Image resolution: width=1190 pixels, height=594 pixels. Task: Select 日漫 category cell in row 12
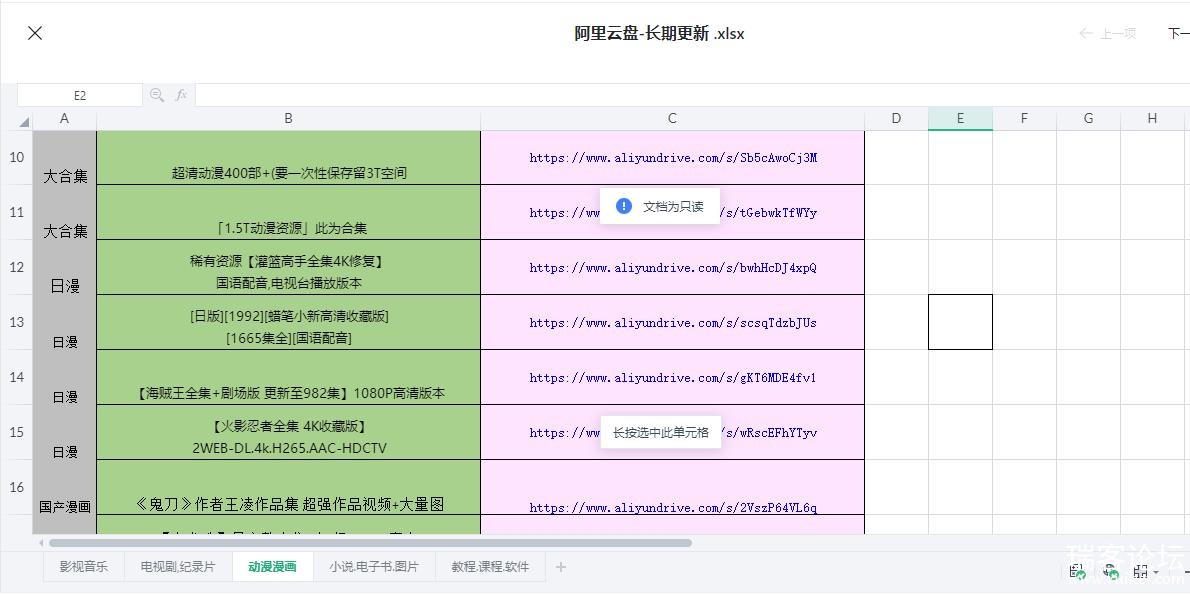coord(65,267)
